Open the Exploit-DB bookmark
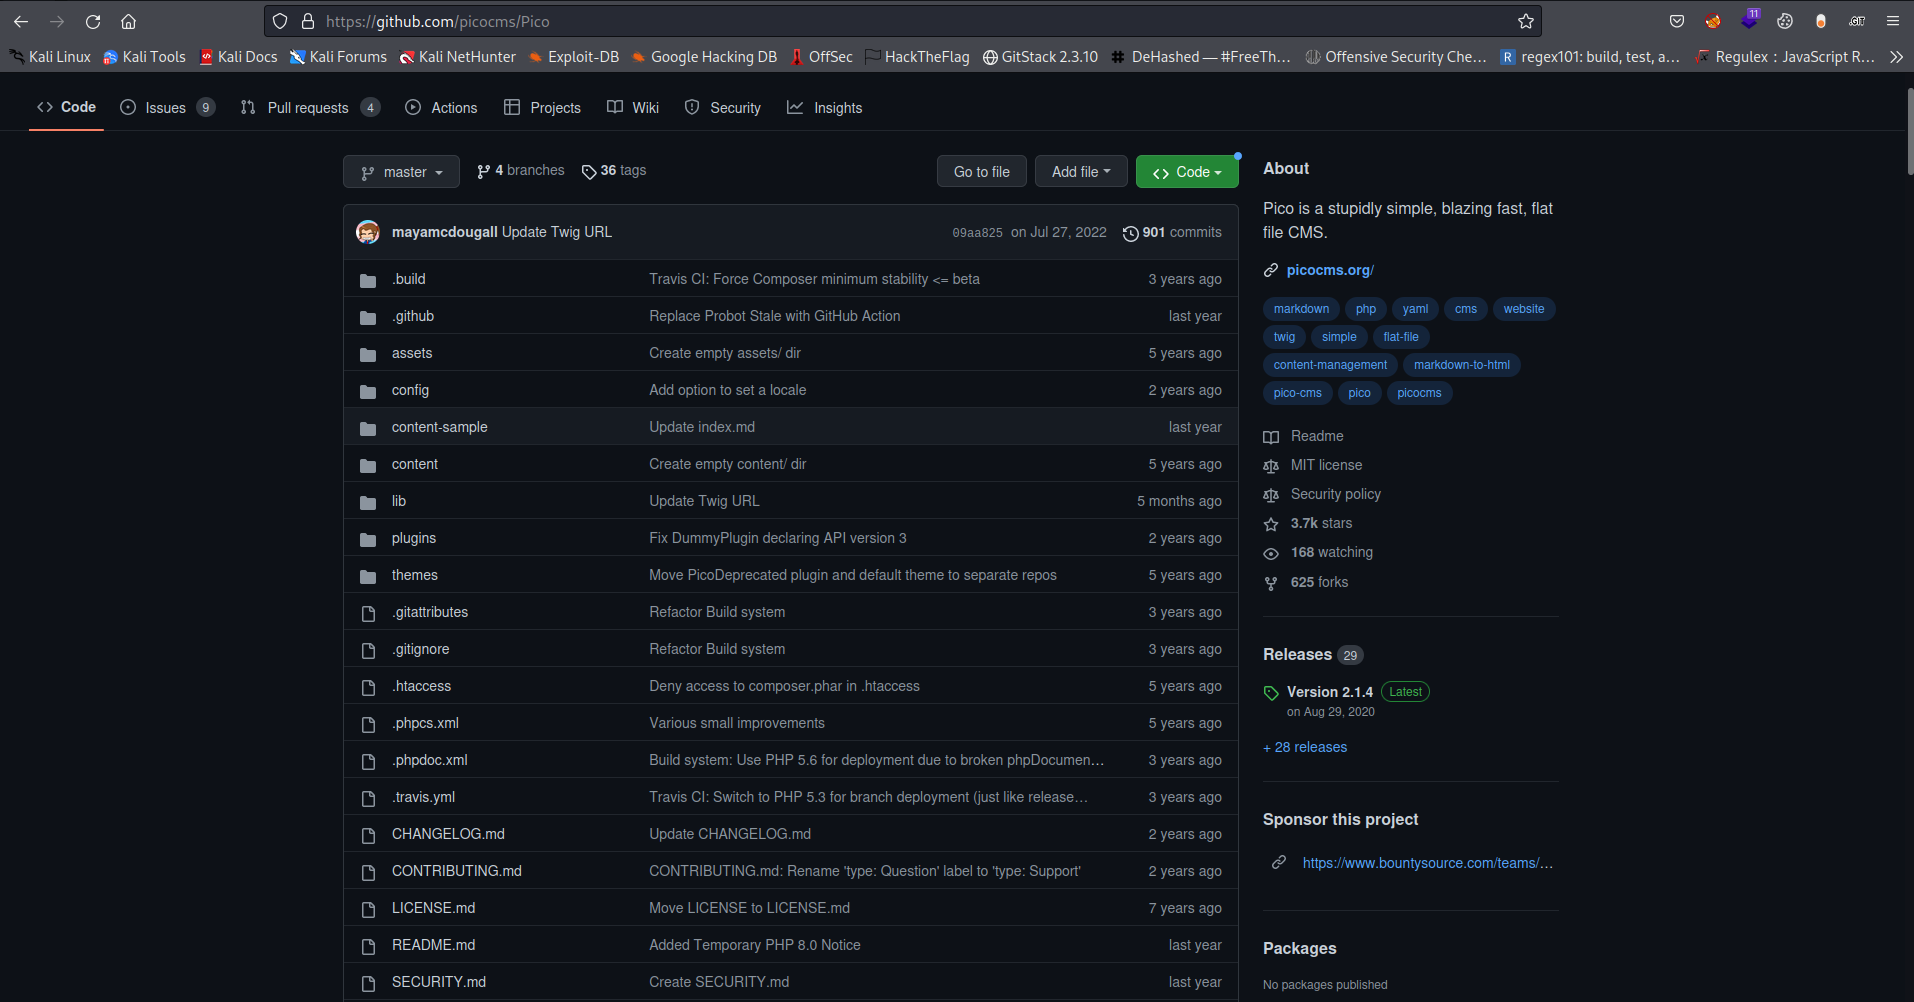 pos(574,57)
